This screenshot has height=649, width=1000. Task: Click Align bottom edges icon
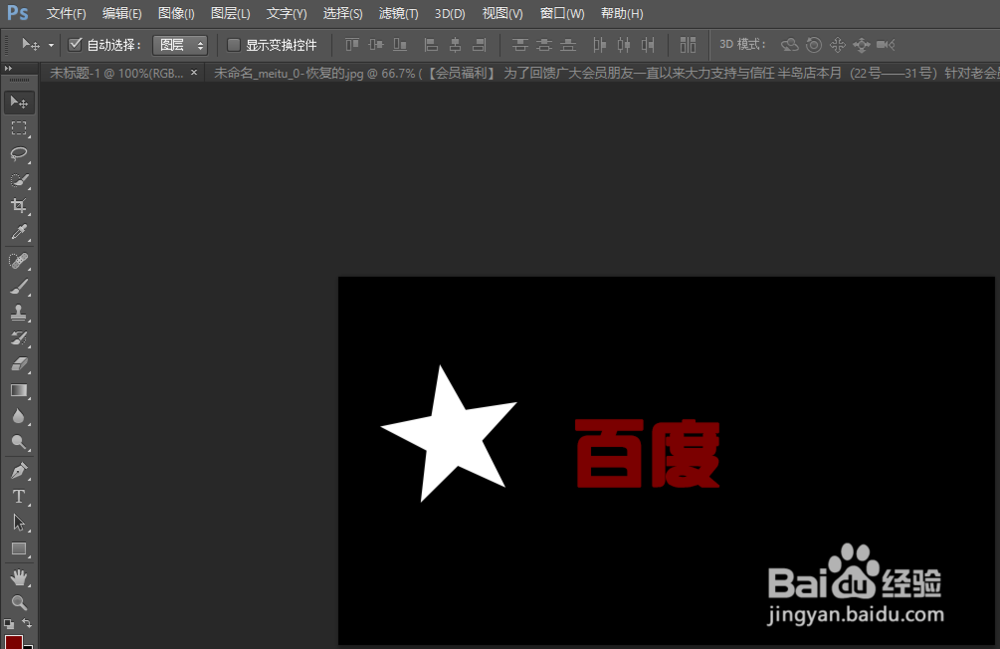(x=400, y=45)
